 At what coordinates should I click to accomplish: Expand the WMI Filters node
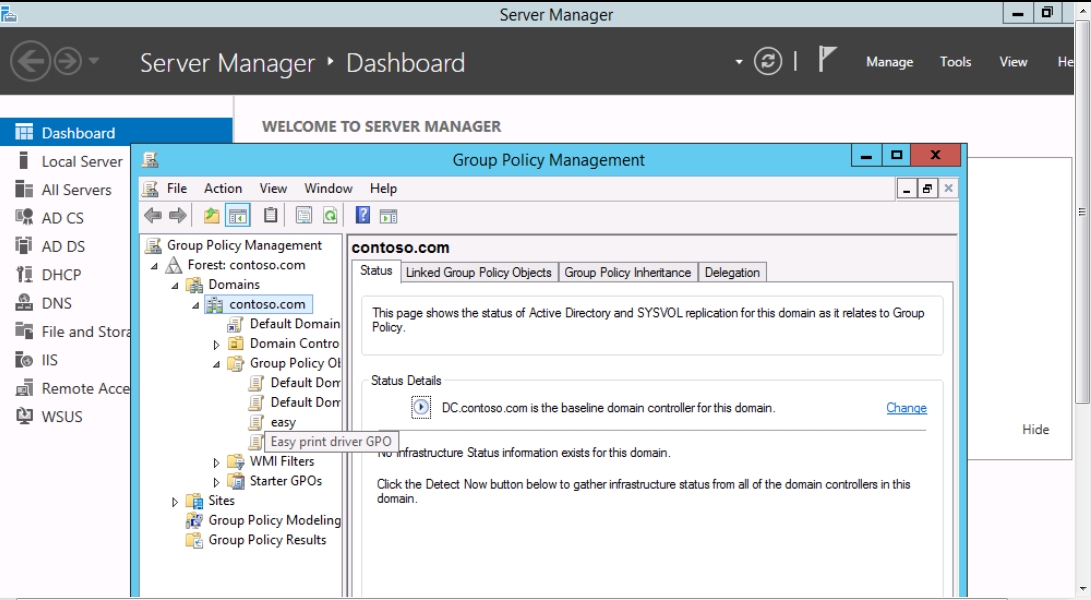[x=216, y=462]
